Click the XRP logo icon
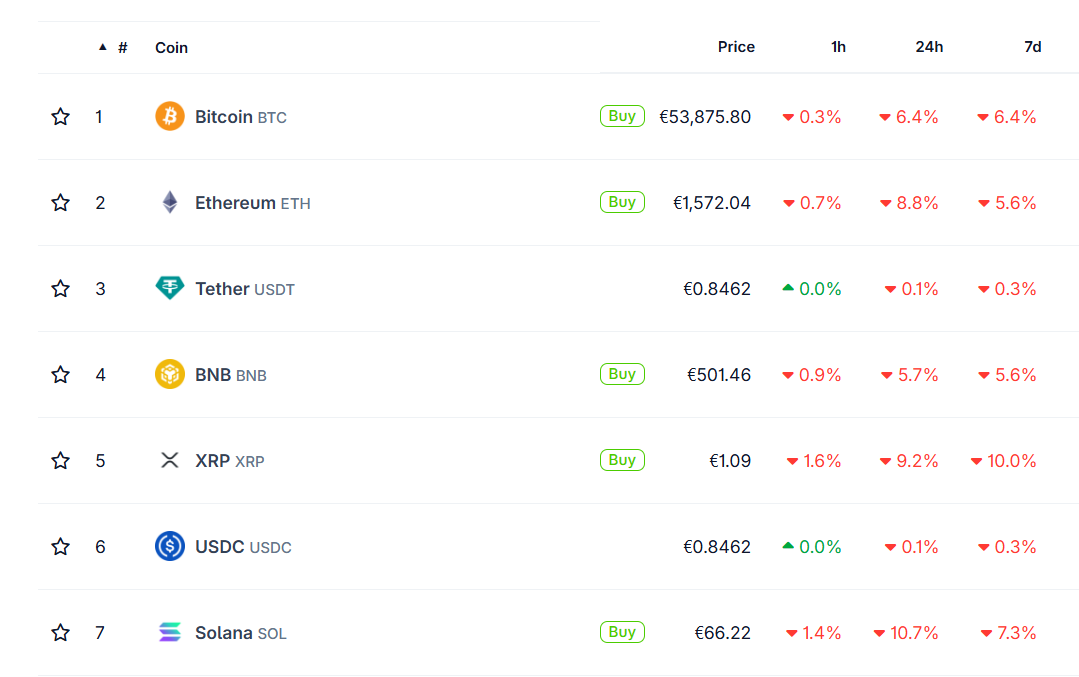 (170, 461)
